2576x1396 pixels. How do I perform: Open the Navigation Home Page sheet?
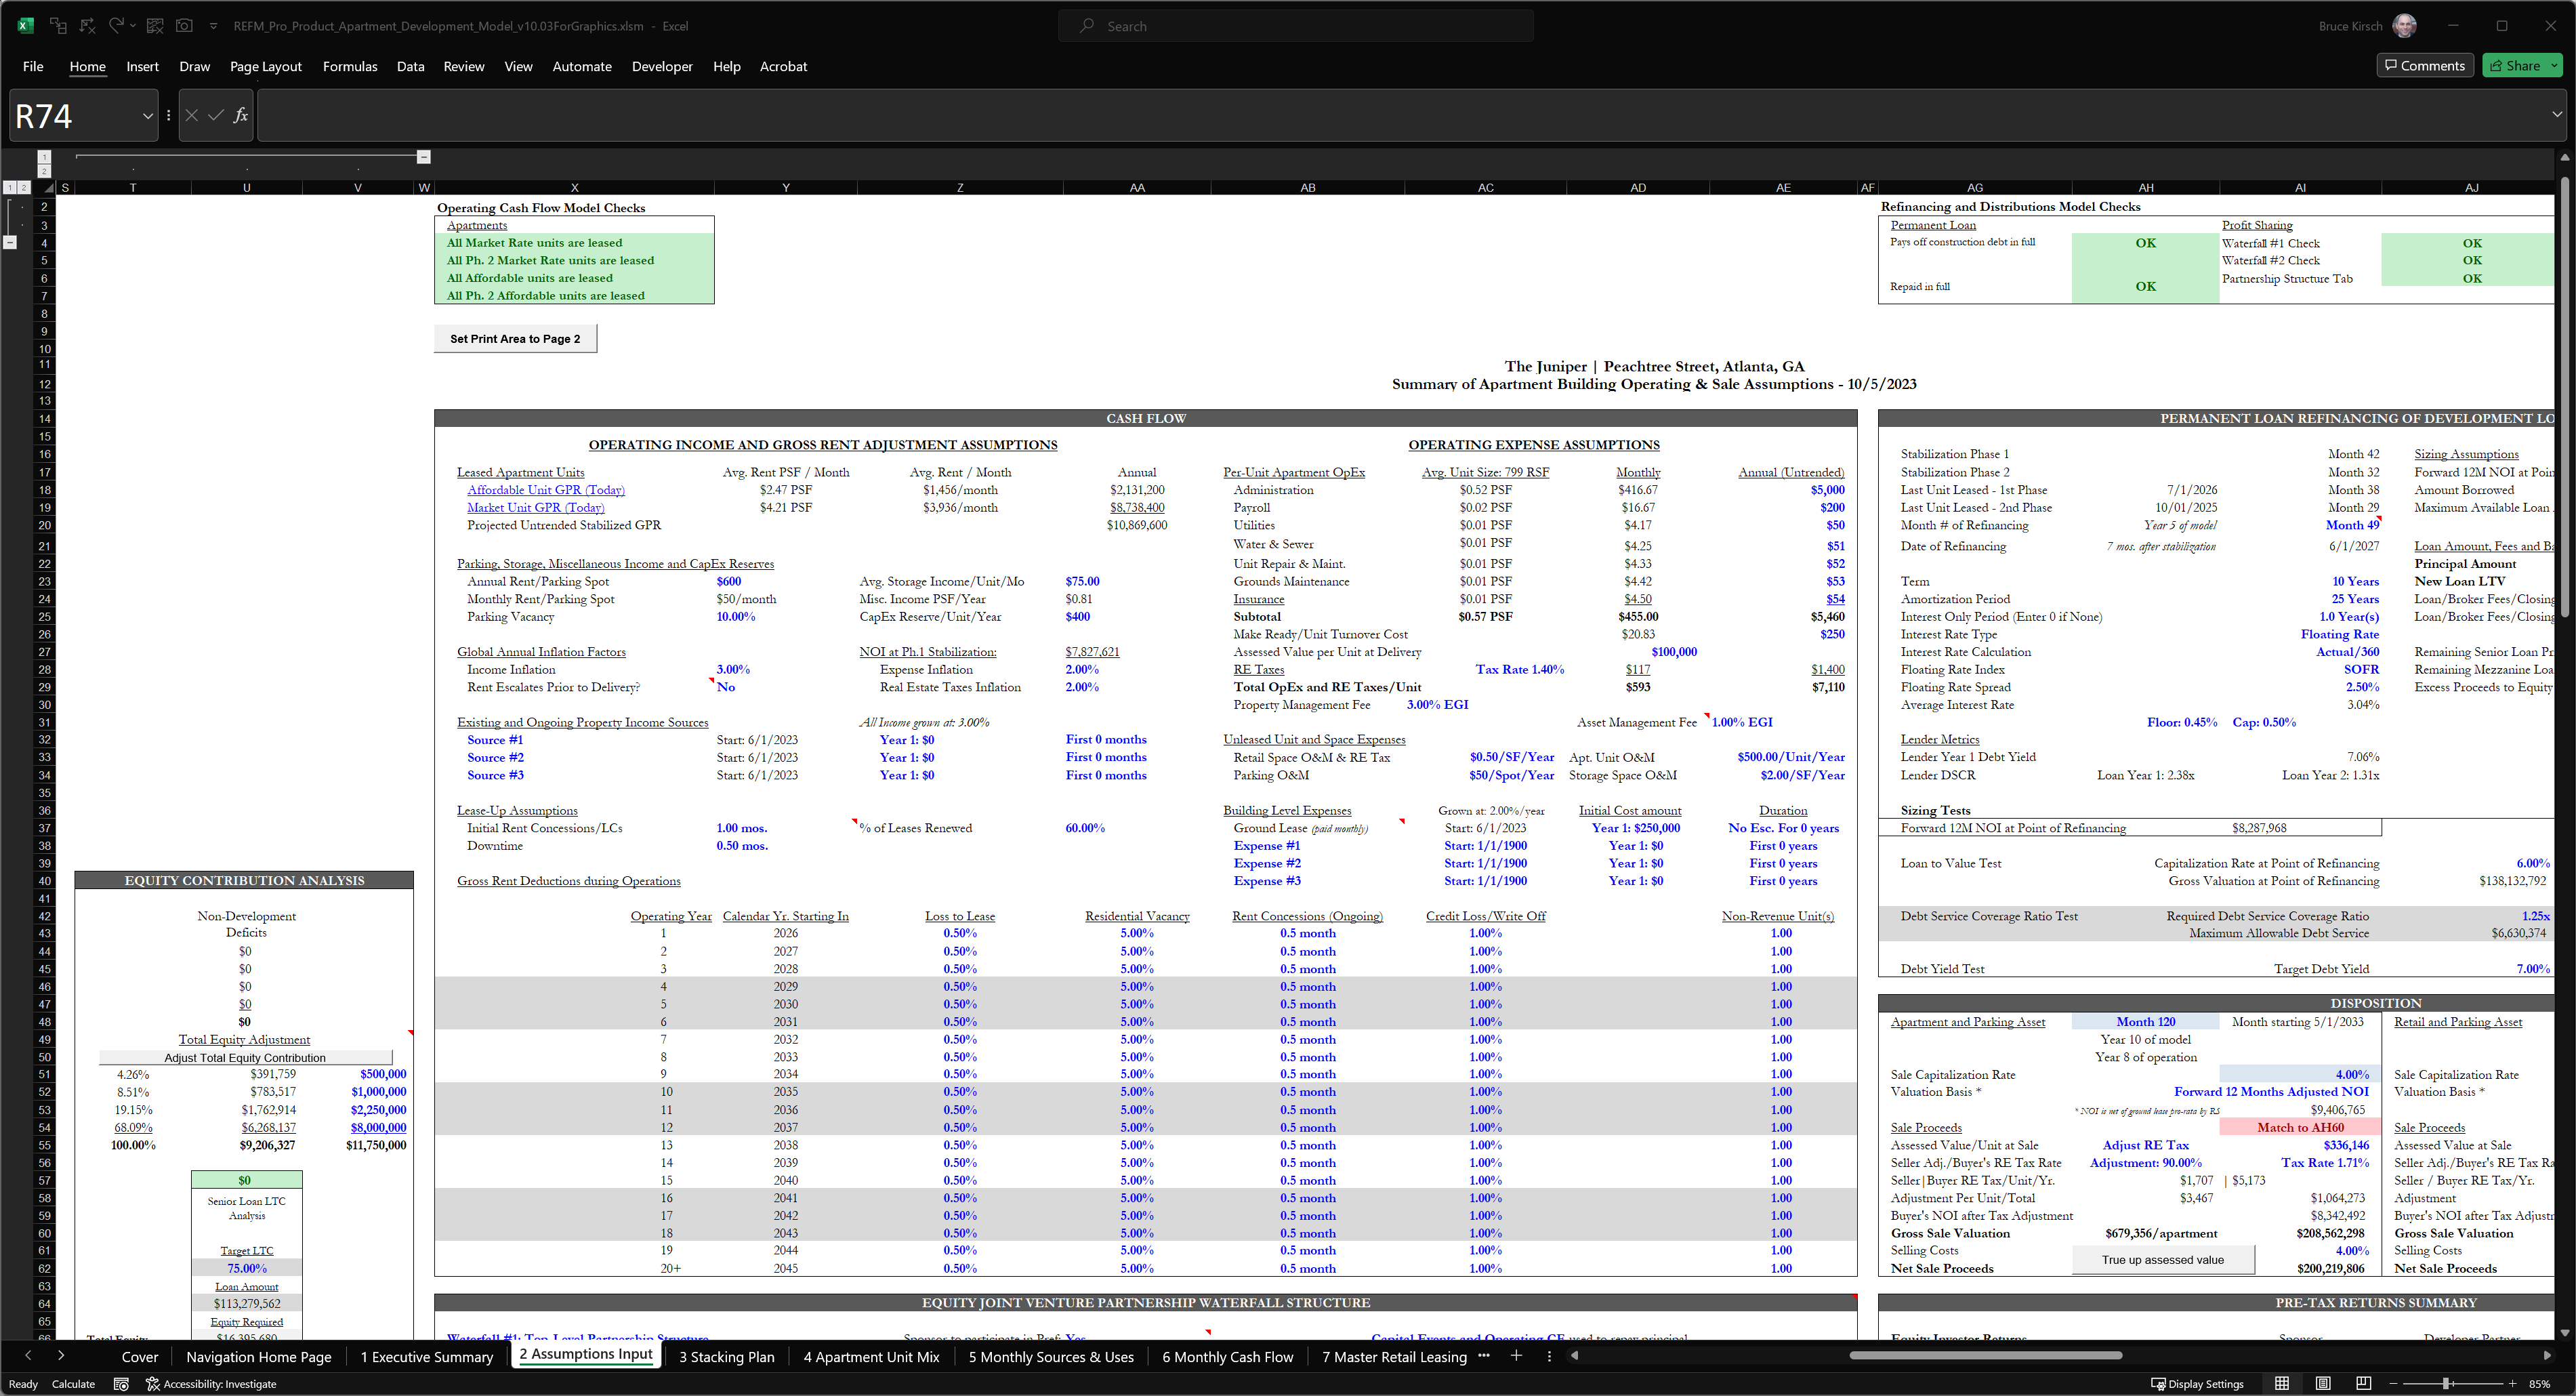pyautogui.click(x=259, y=1357)
